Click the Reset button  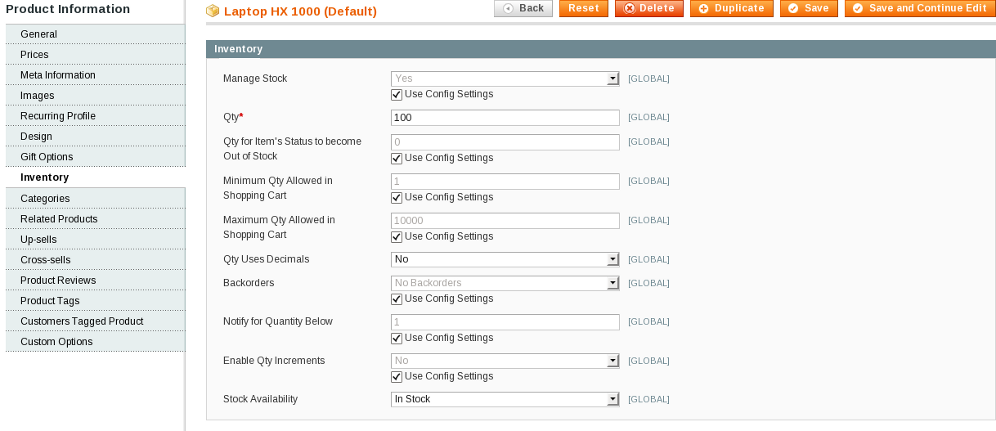point(584,8)
